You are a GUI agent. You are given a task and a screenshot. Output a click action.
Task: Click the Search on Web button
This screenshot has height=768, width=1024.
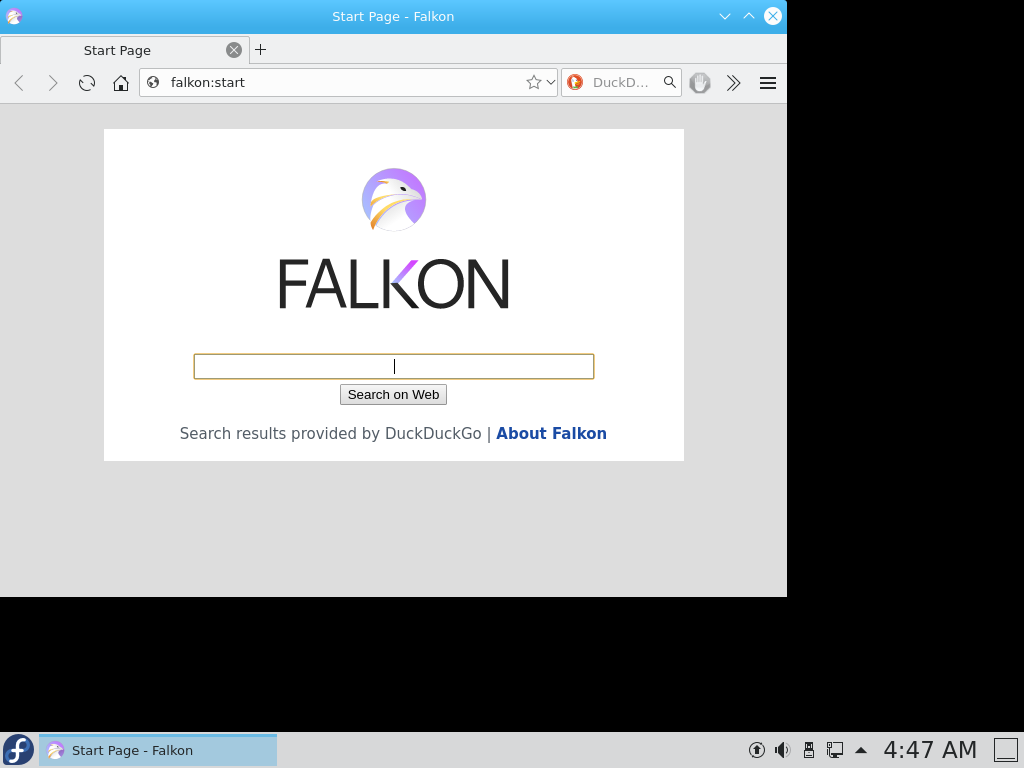(x=393, y=394)
